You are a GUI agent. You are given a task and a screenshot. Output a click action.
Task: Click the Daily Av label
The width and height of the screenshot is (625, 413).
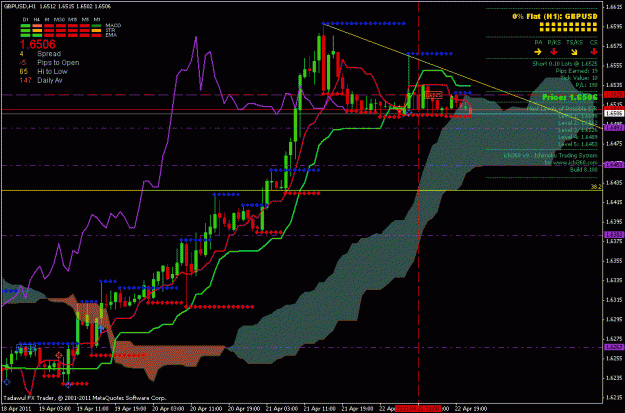pos(50,80)
